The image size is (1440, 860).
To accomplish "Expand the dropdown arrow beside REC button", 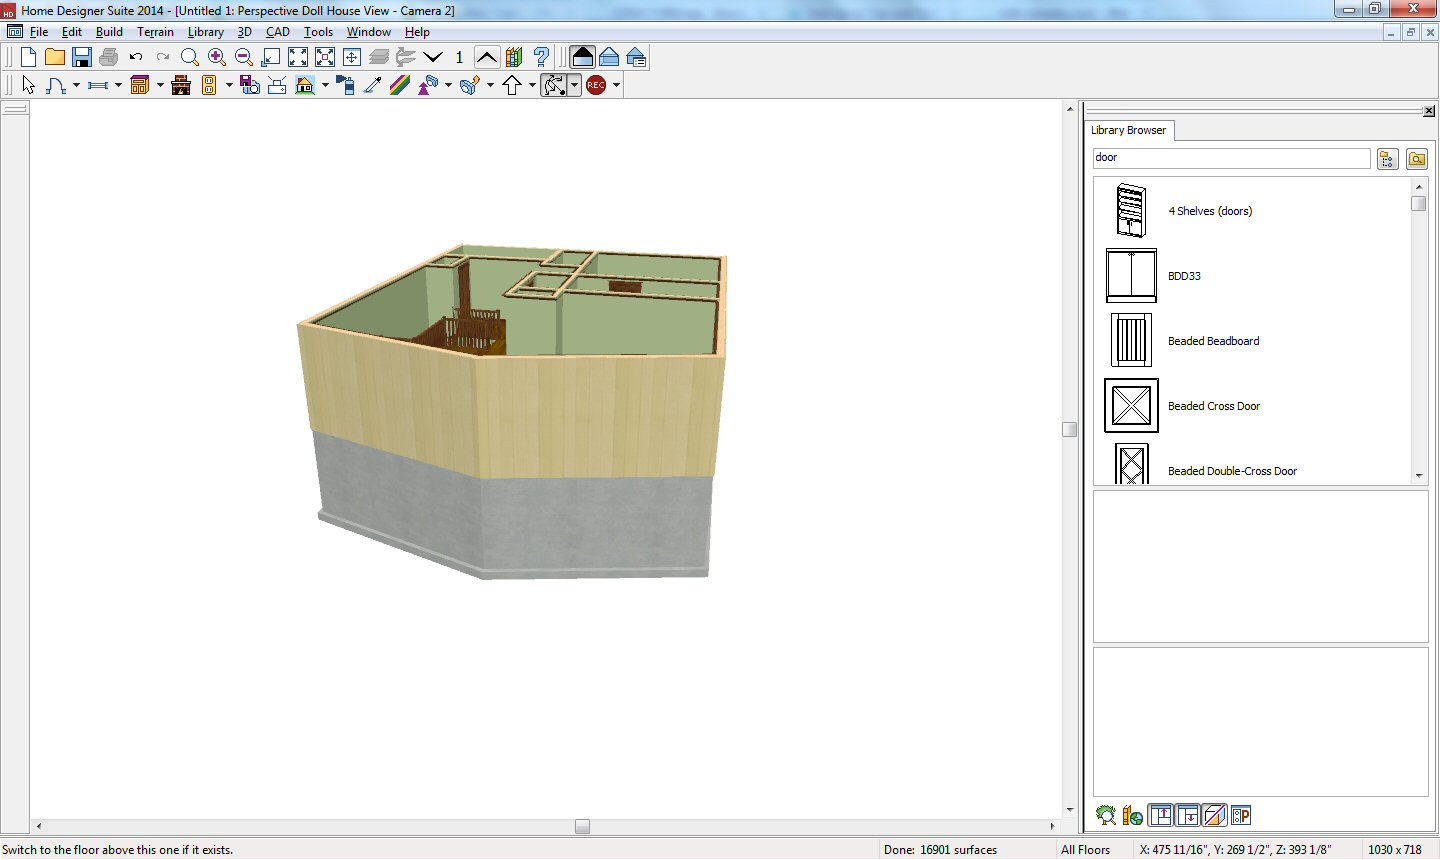I will [617, 86].
